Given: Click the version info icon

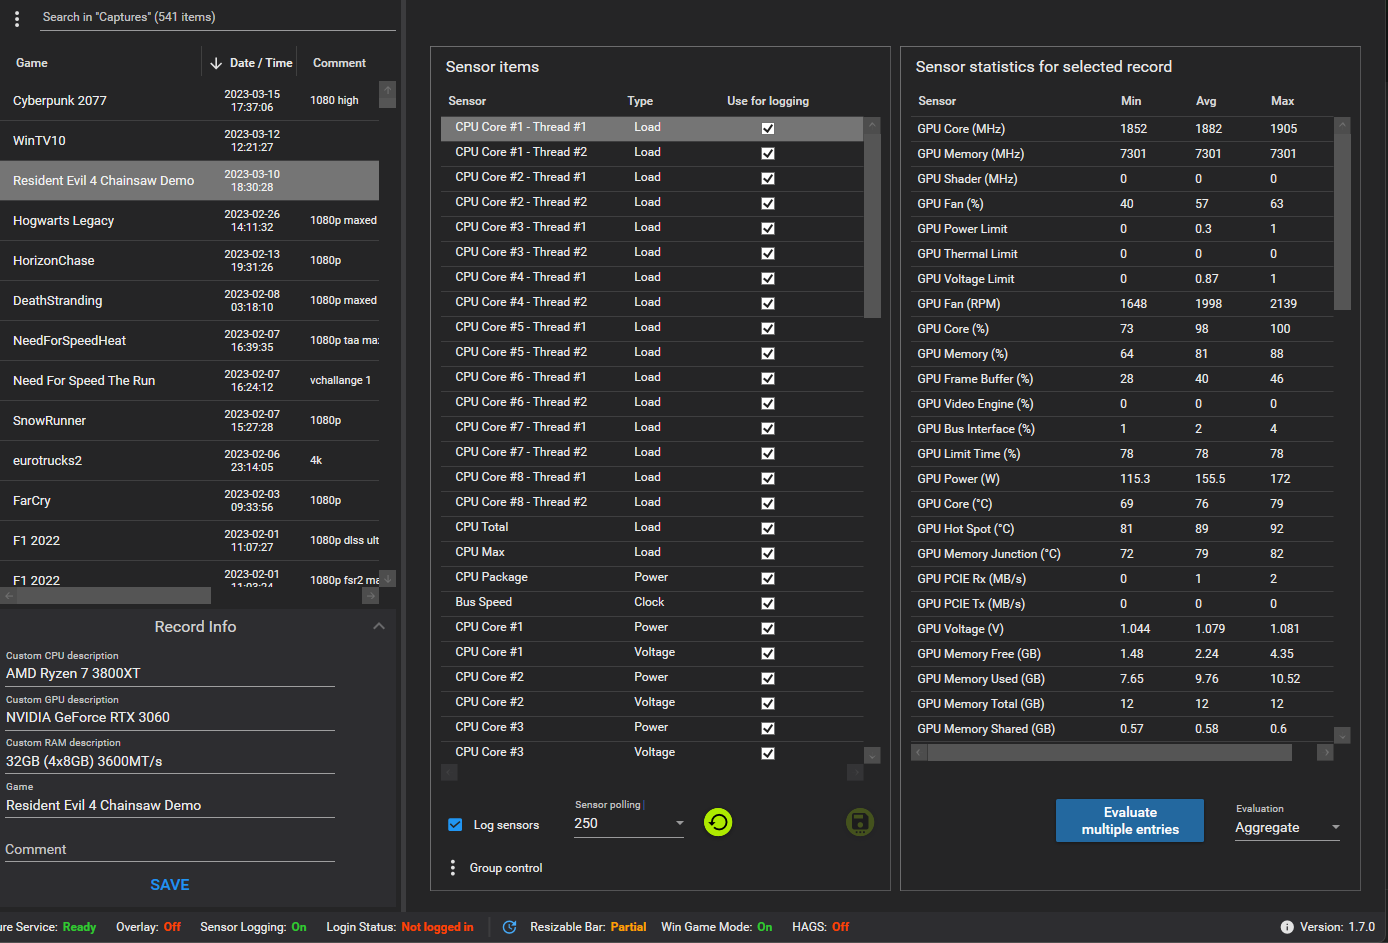Looking at the screenshot, I should (x=1287, y=927).
